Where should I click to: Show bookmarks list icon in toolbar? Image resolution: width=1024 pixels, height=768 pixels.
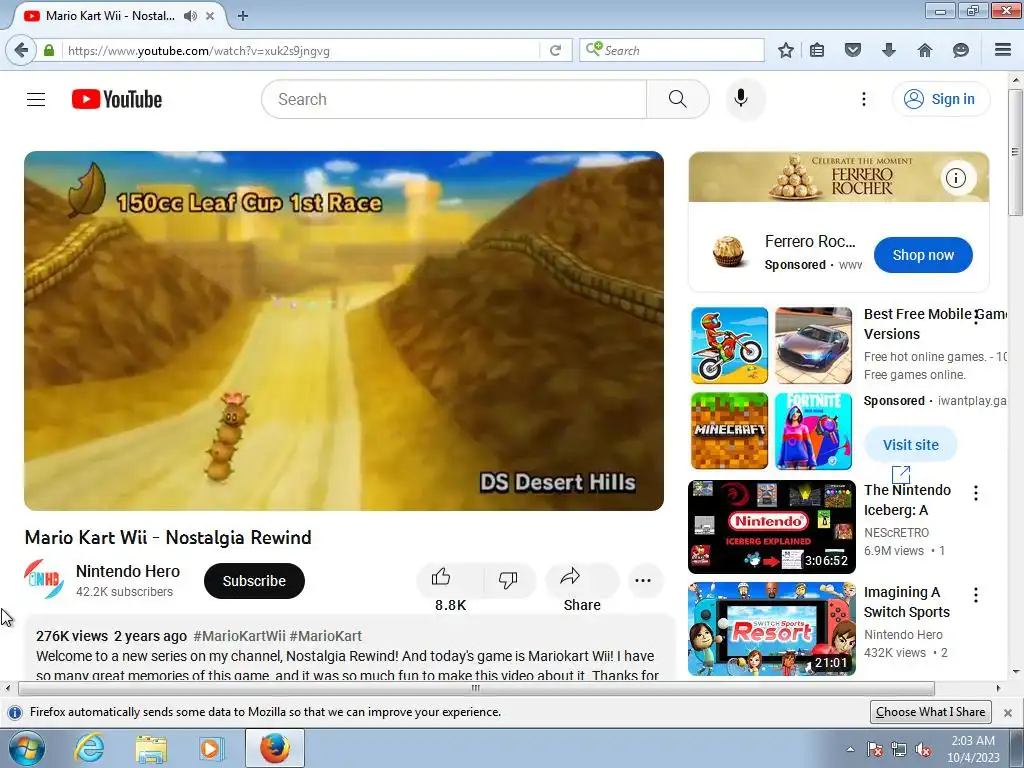tap(817, 50)
